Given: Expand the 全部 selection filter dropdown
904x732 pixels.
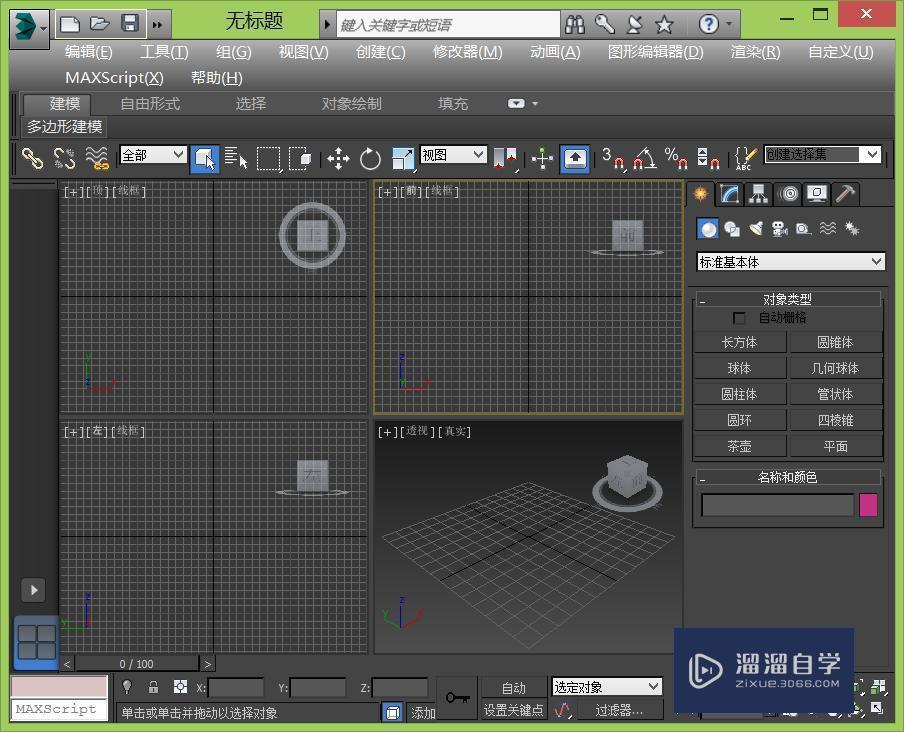Looking at the screenshot, I should coord(153,155).
